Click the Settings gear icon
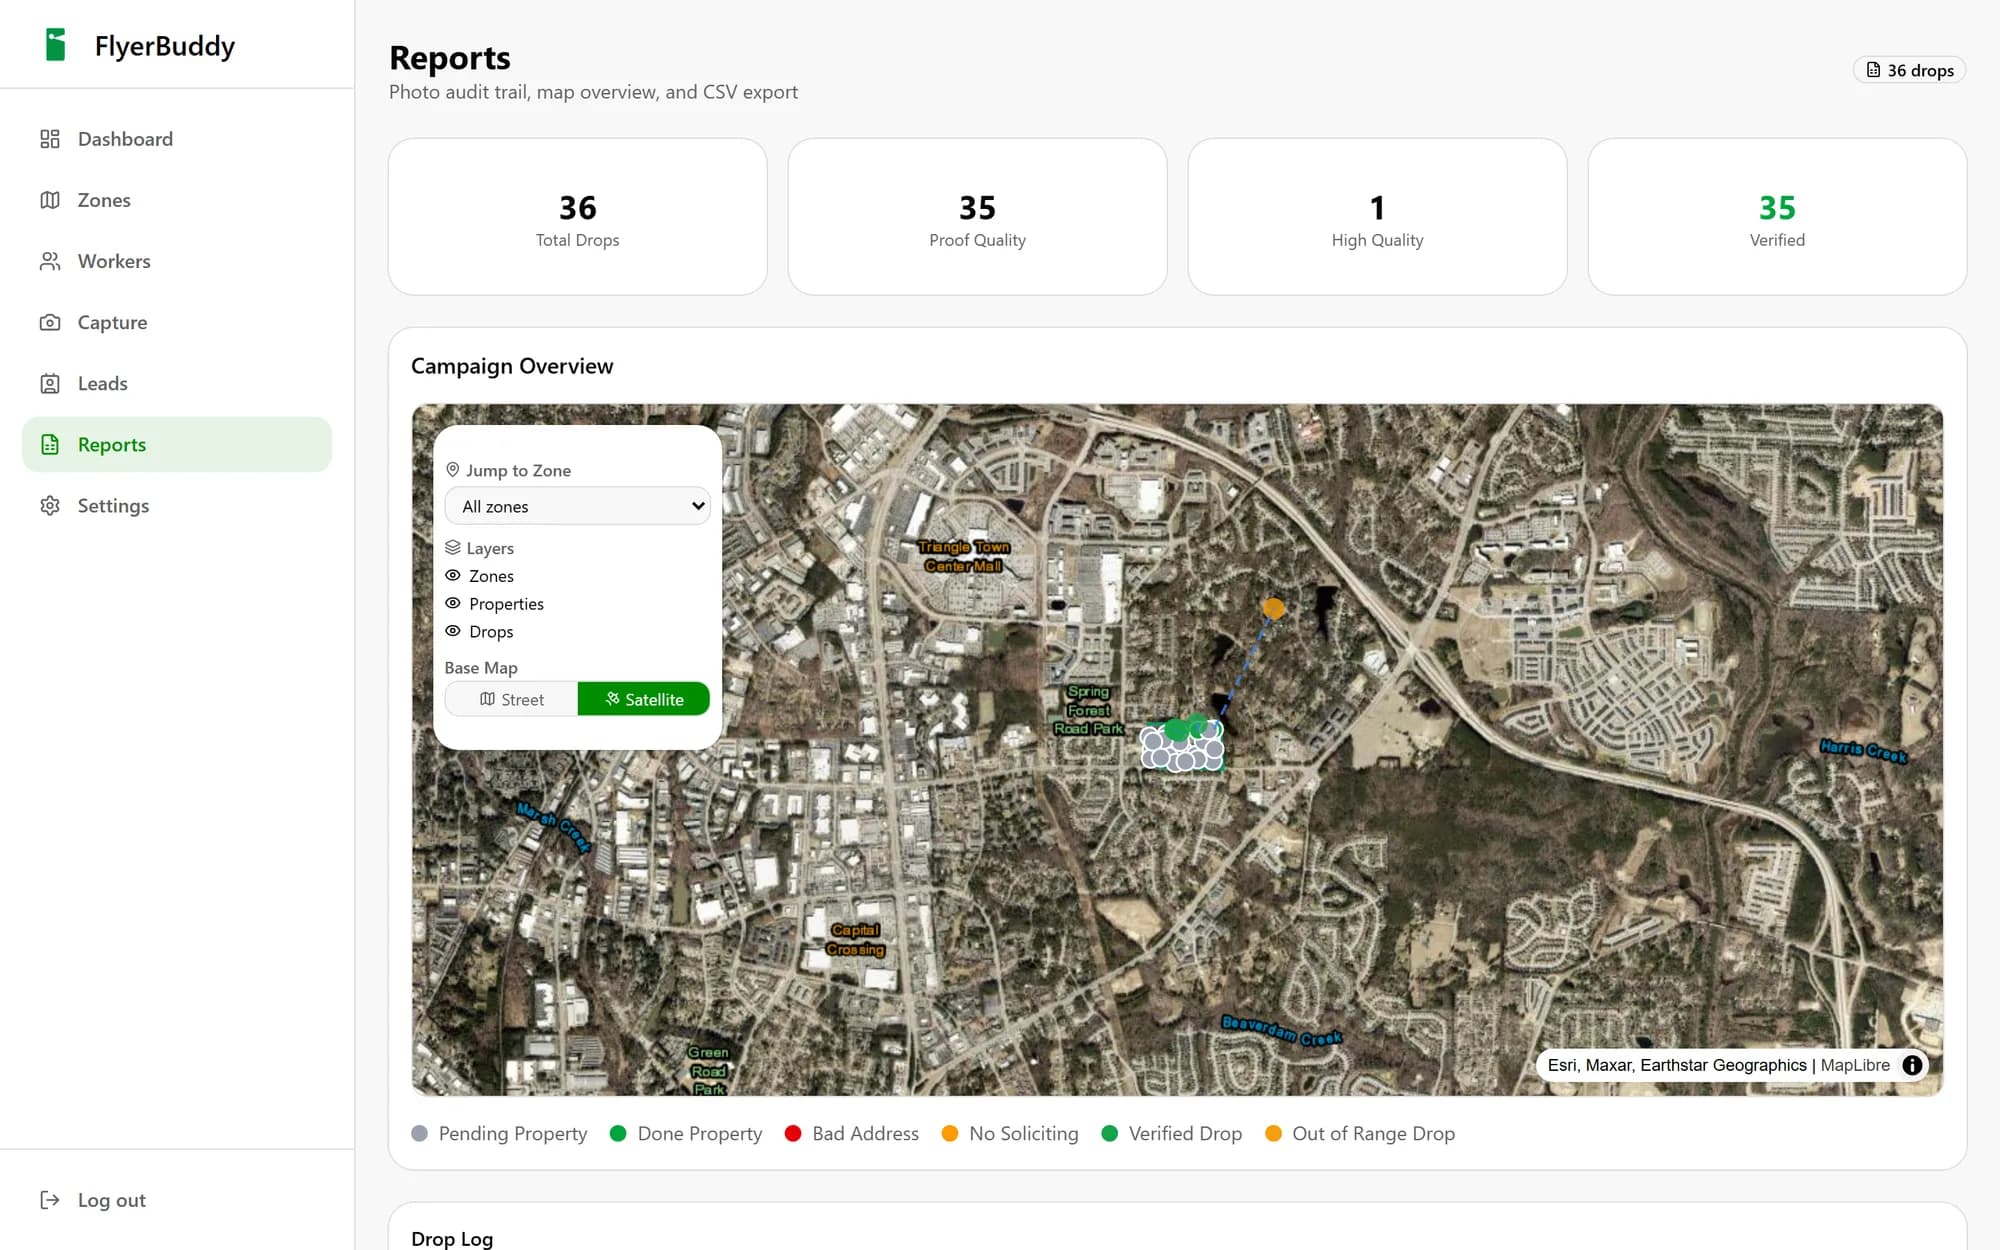Image resolution: width=2000 pixels, height=1250 pixels. click(x=50, y=505)
